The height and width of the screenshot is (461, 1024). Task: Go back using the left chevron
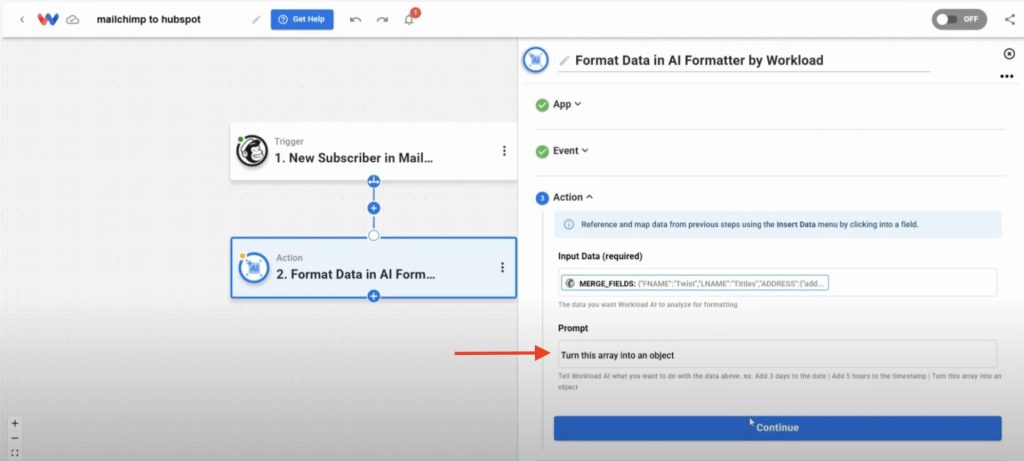coord(22,20)
